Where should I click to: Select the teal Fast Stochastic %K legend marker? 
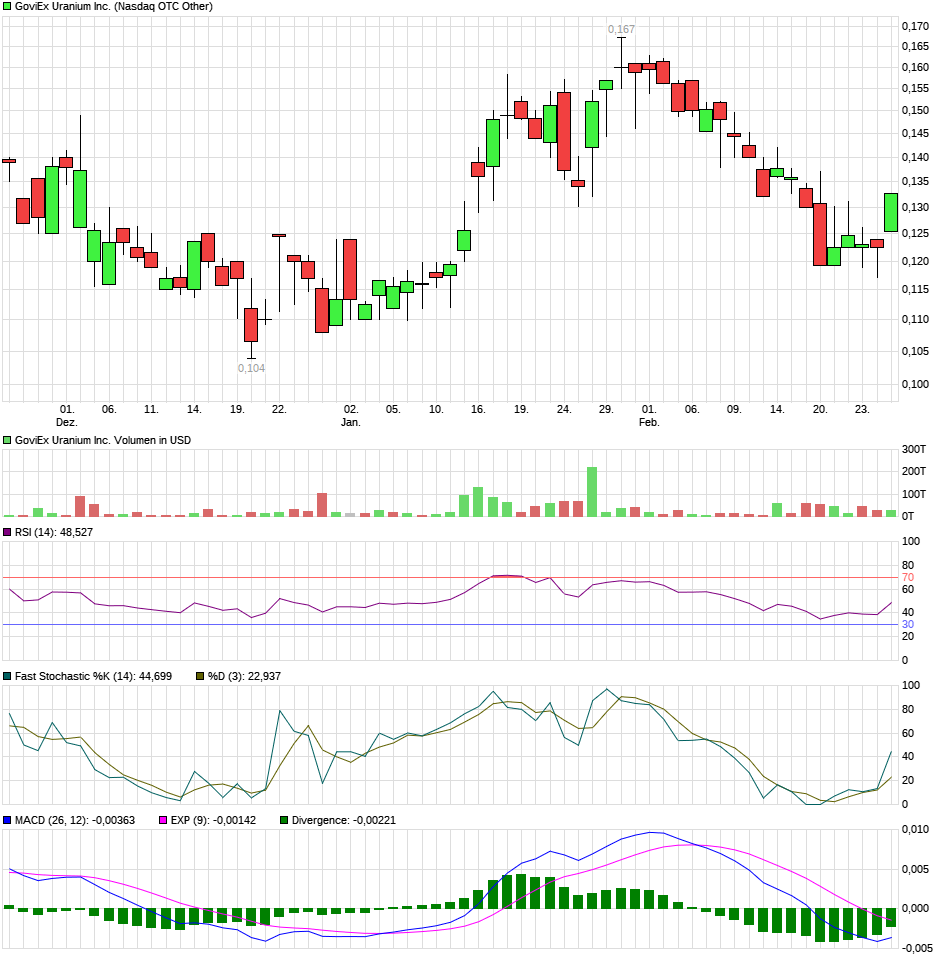(8, 675)
